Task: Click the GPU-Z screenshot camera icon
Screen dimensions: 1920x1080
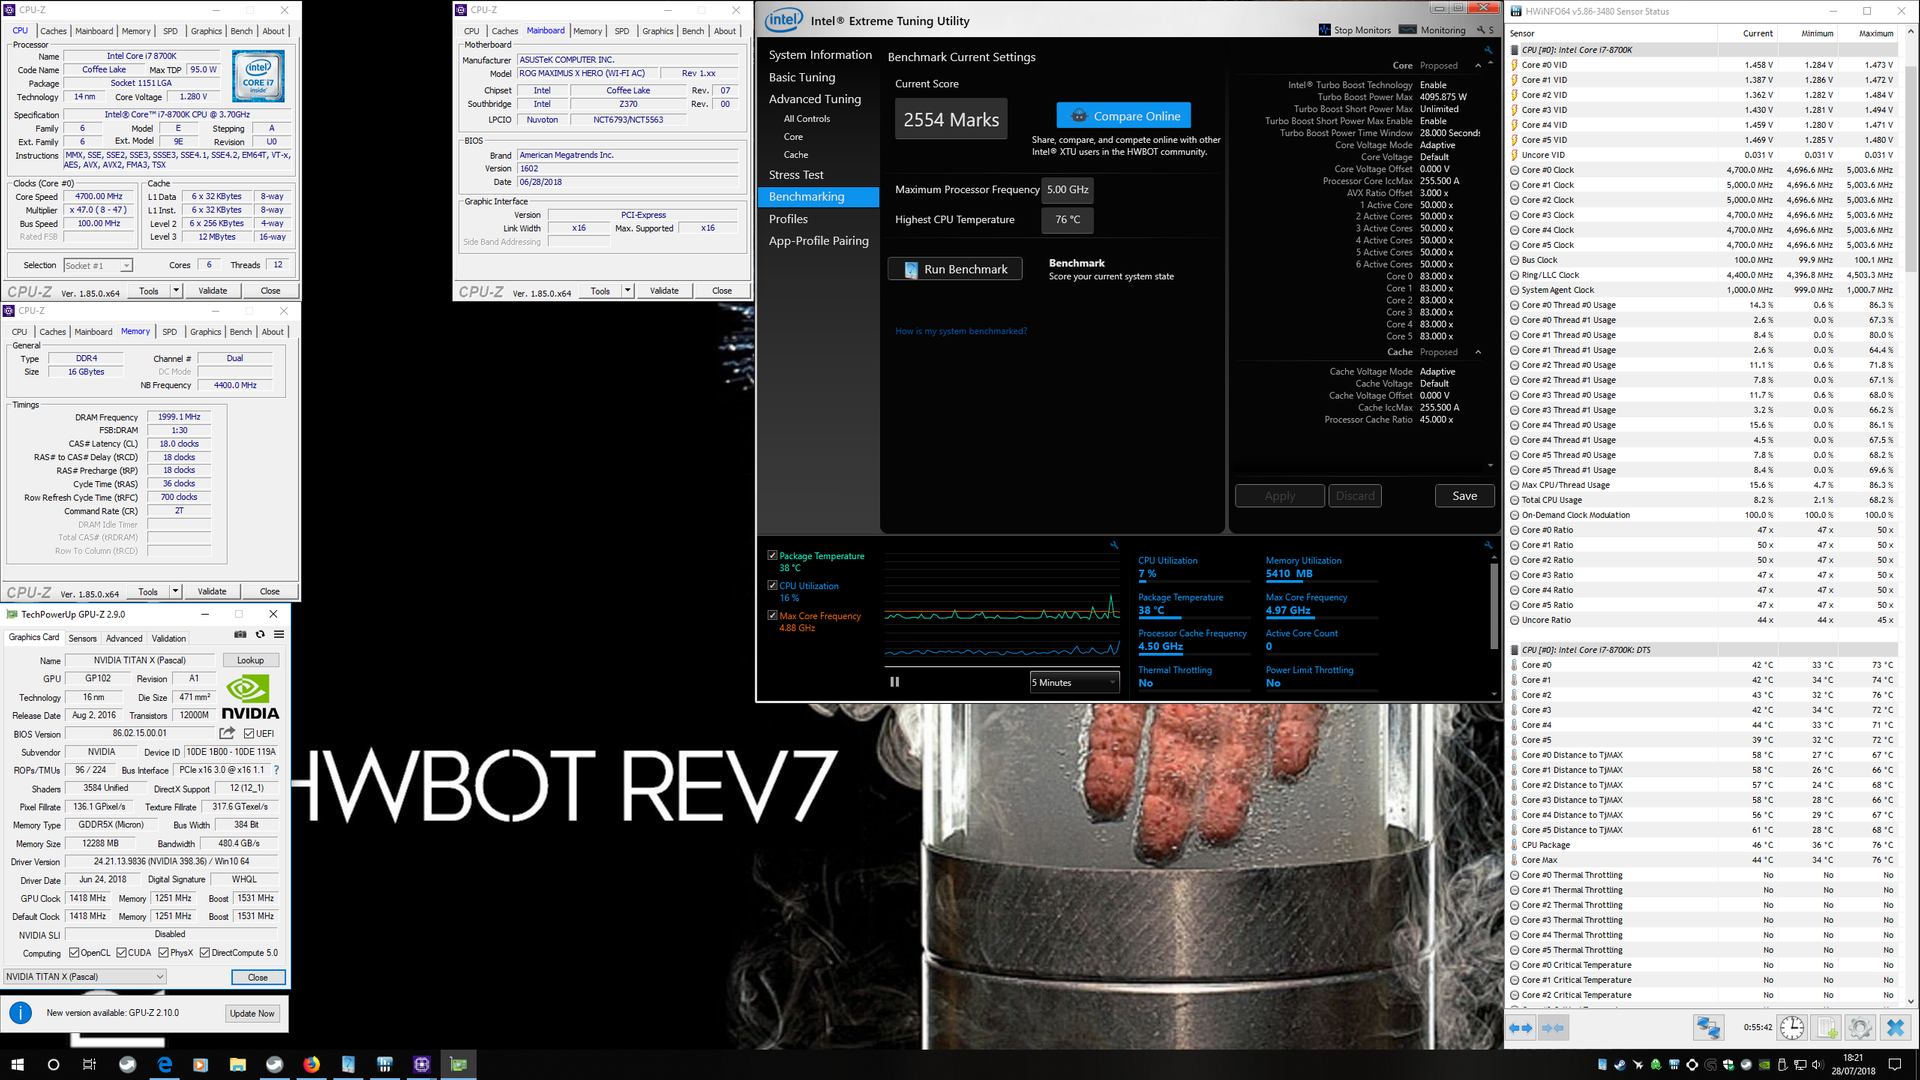Action: point(240,634)
